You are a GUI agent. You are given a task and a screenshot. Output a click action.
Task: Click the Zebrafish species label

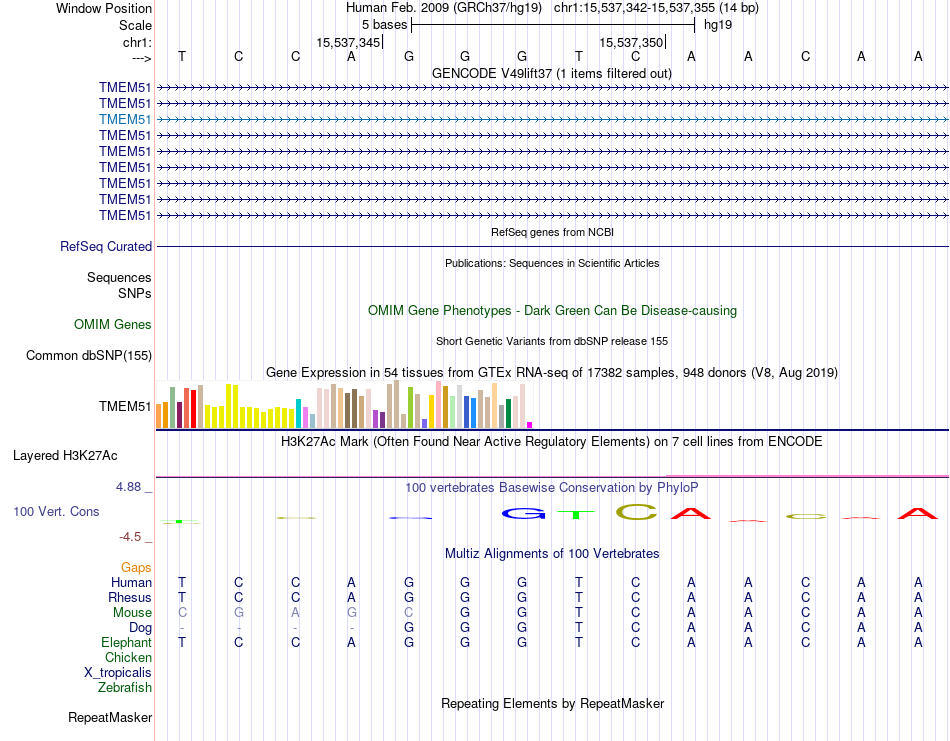pos(125,688)
